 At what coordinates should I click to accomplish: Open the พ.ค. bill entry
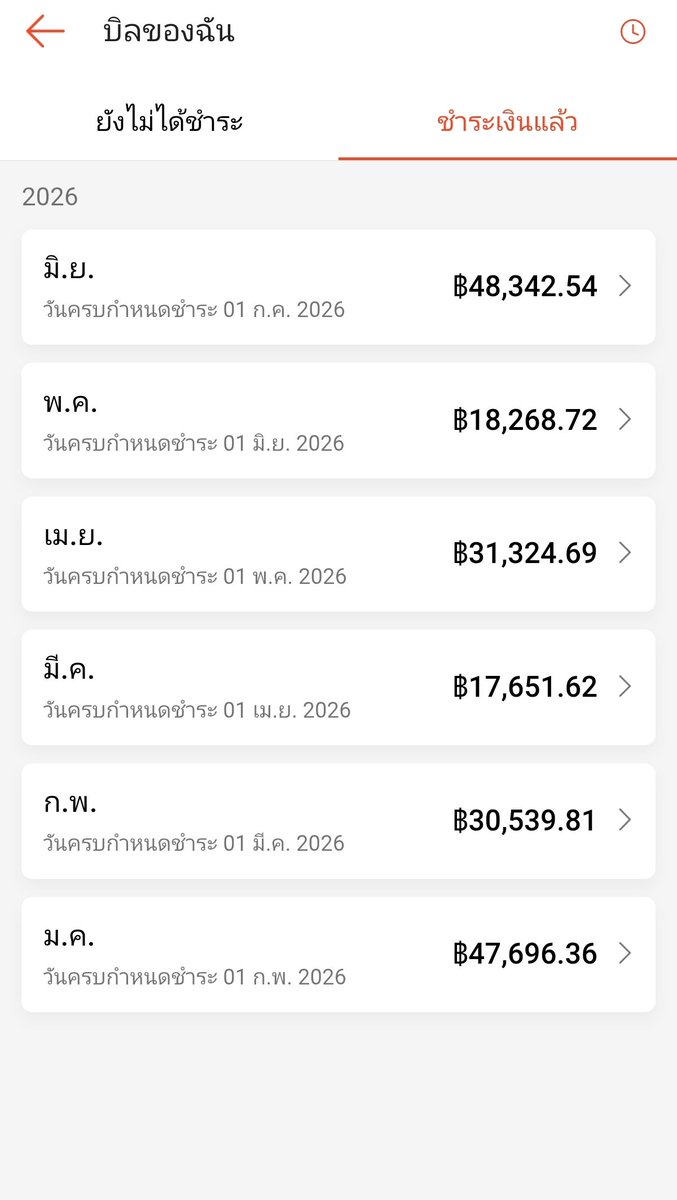click(338, 420)
